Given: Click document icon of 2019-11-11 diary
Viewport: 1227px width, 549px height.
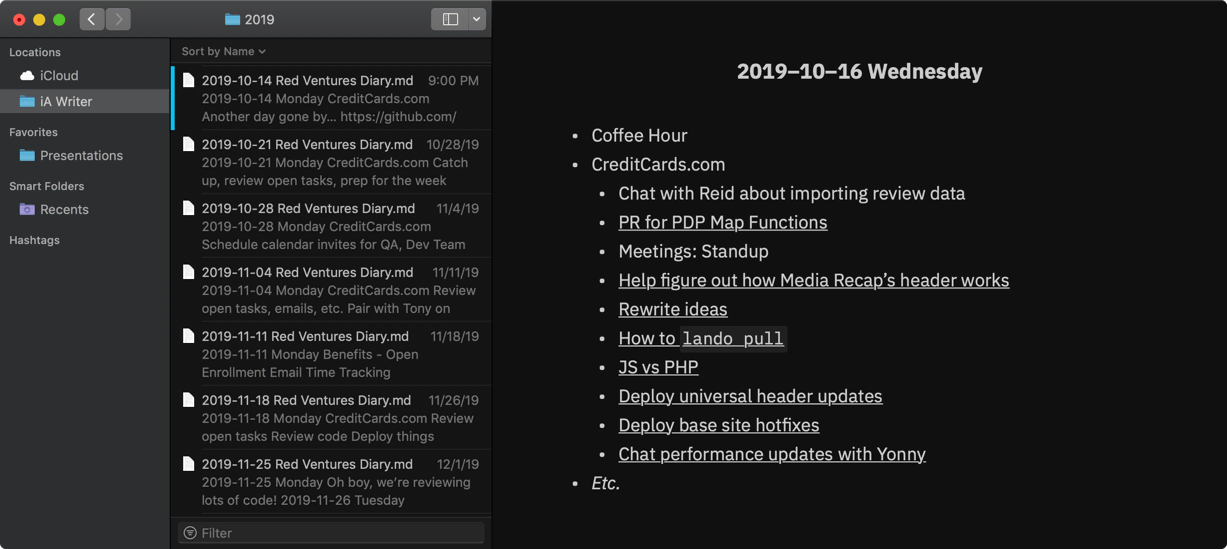Looking at the screenshot, I should click(188, 336).
